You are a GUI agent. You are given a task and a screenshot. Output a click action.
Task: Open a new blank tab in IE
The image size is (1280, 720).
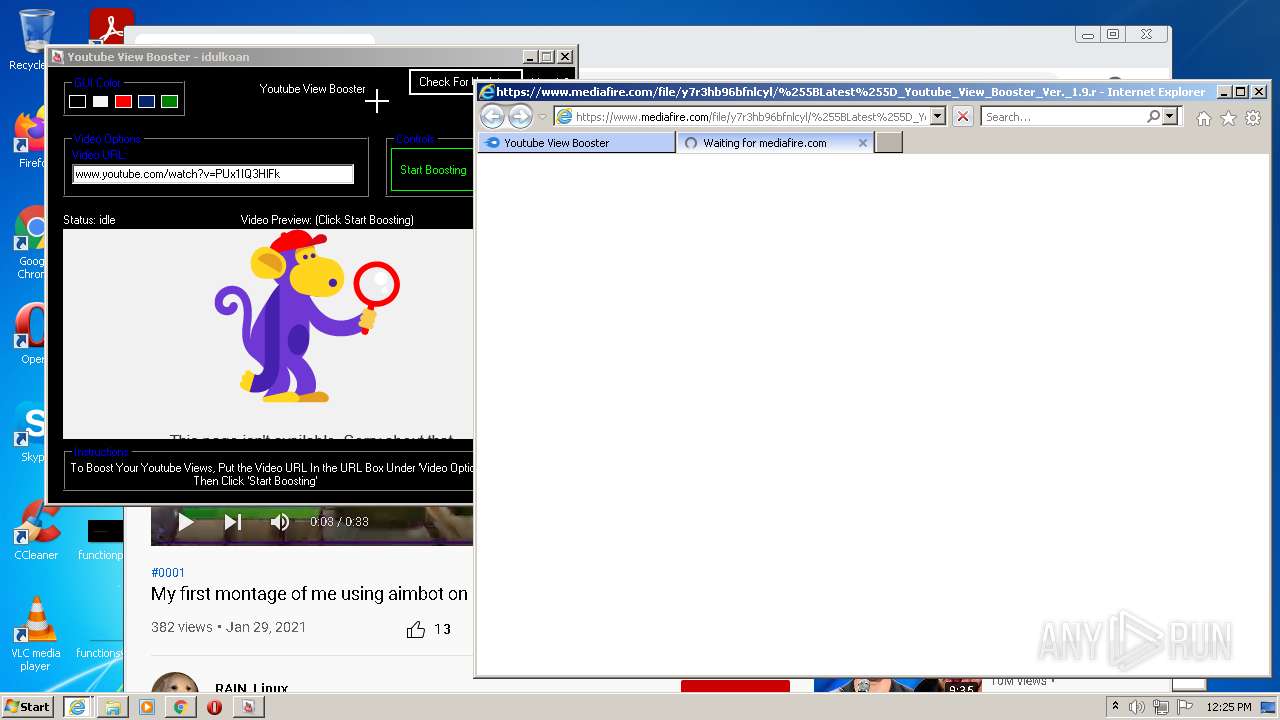(x=889, y=143)
